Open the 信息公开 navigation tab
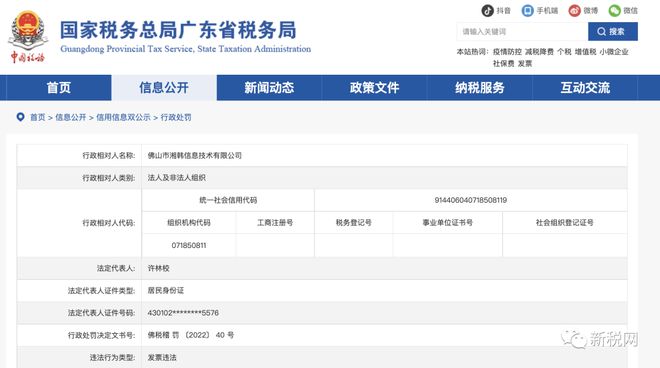The width and height of the screenshot is (660, 368). click(164, 88)
